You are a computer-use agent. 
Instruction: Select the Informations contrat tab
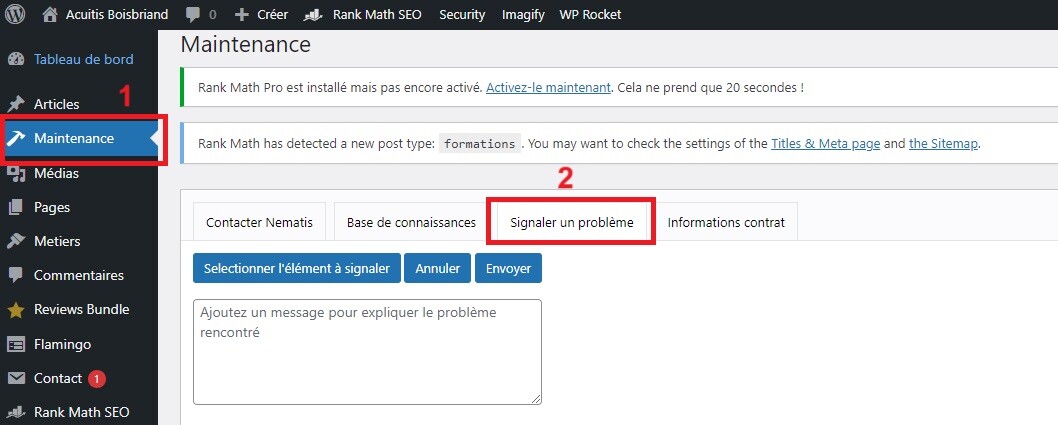coord(726,222)
